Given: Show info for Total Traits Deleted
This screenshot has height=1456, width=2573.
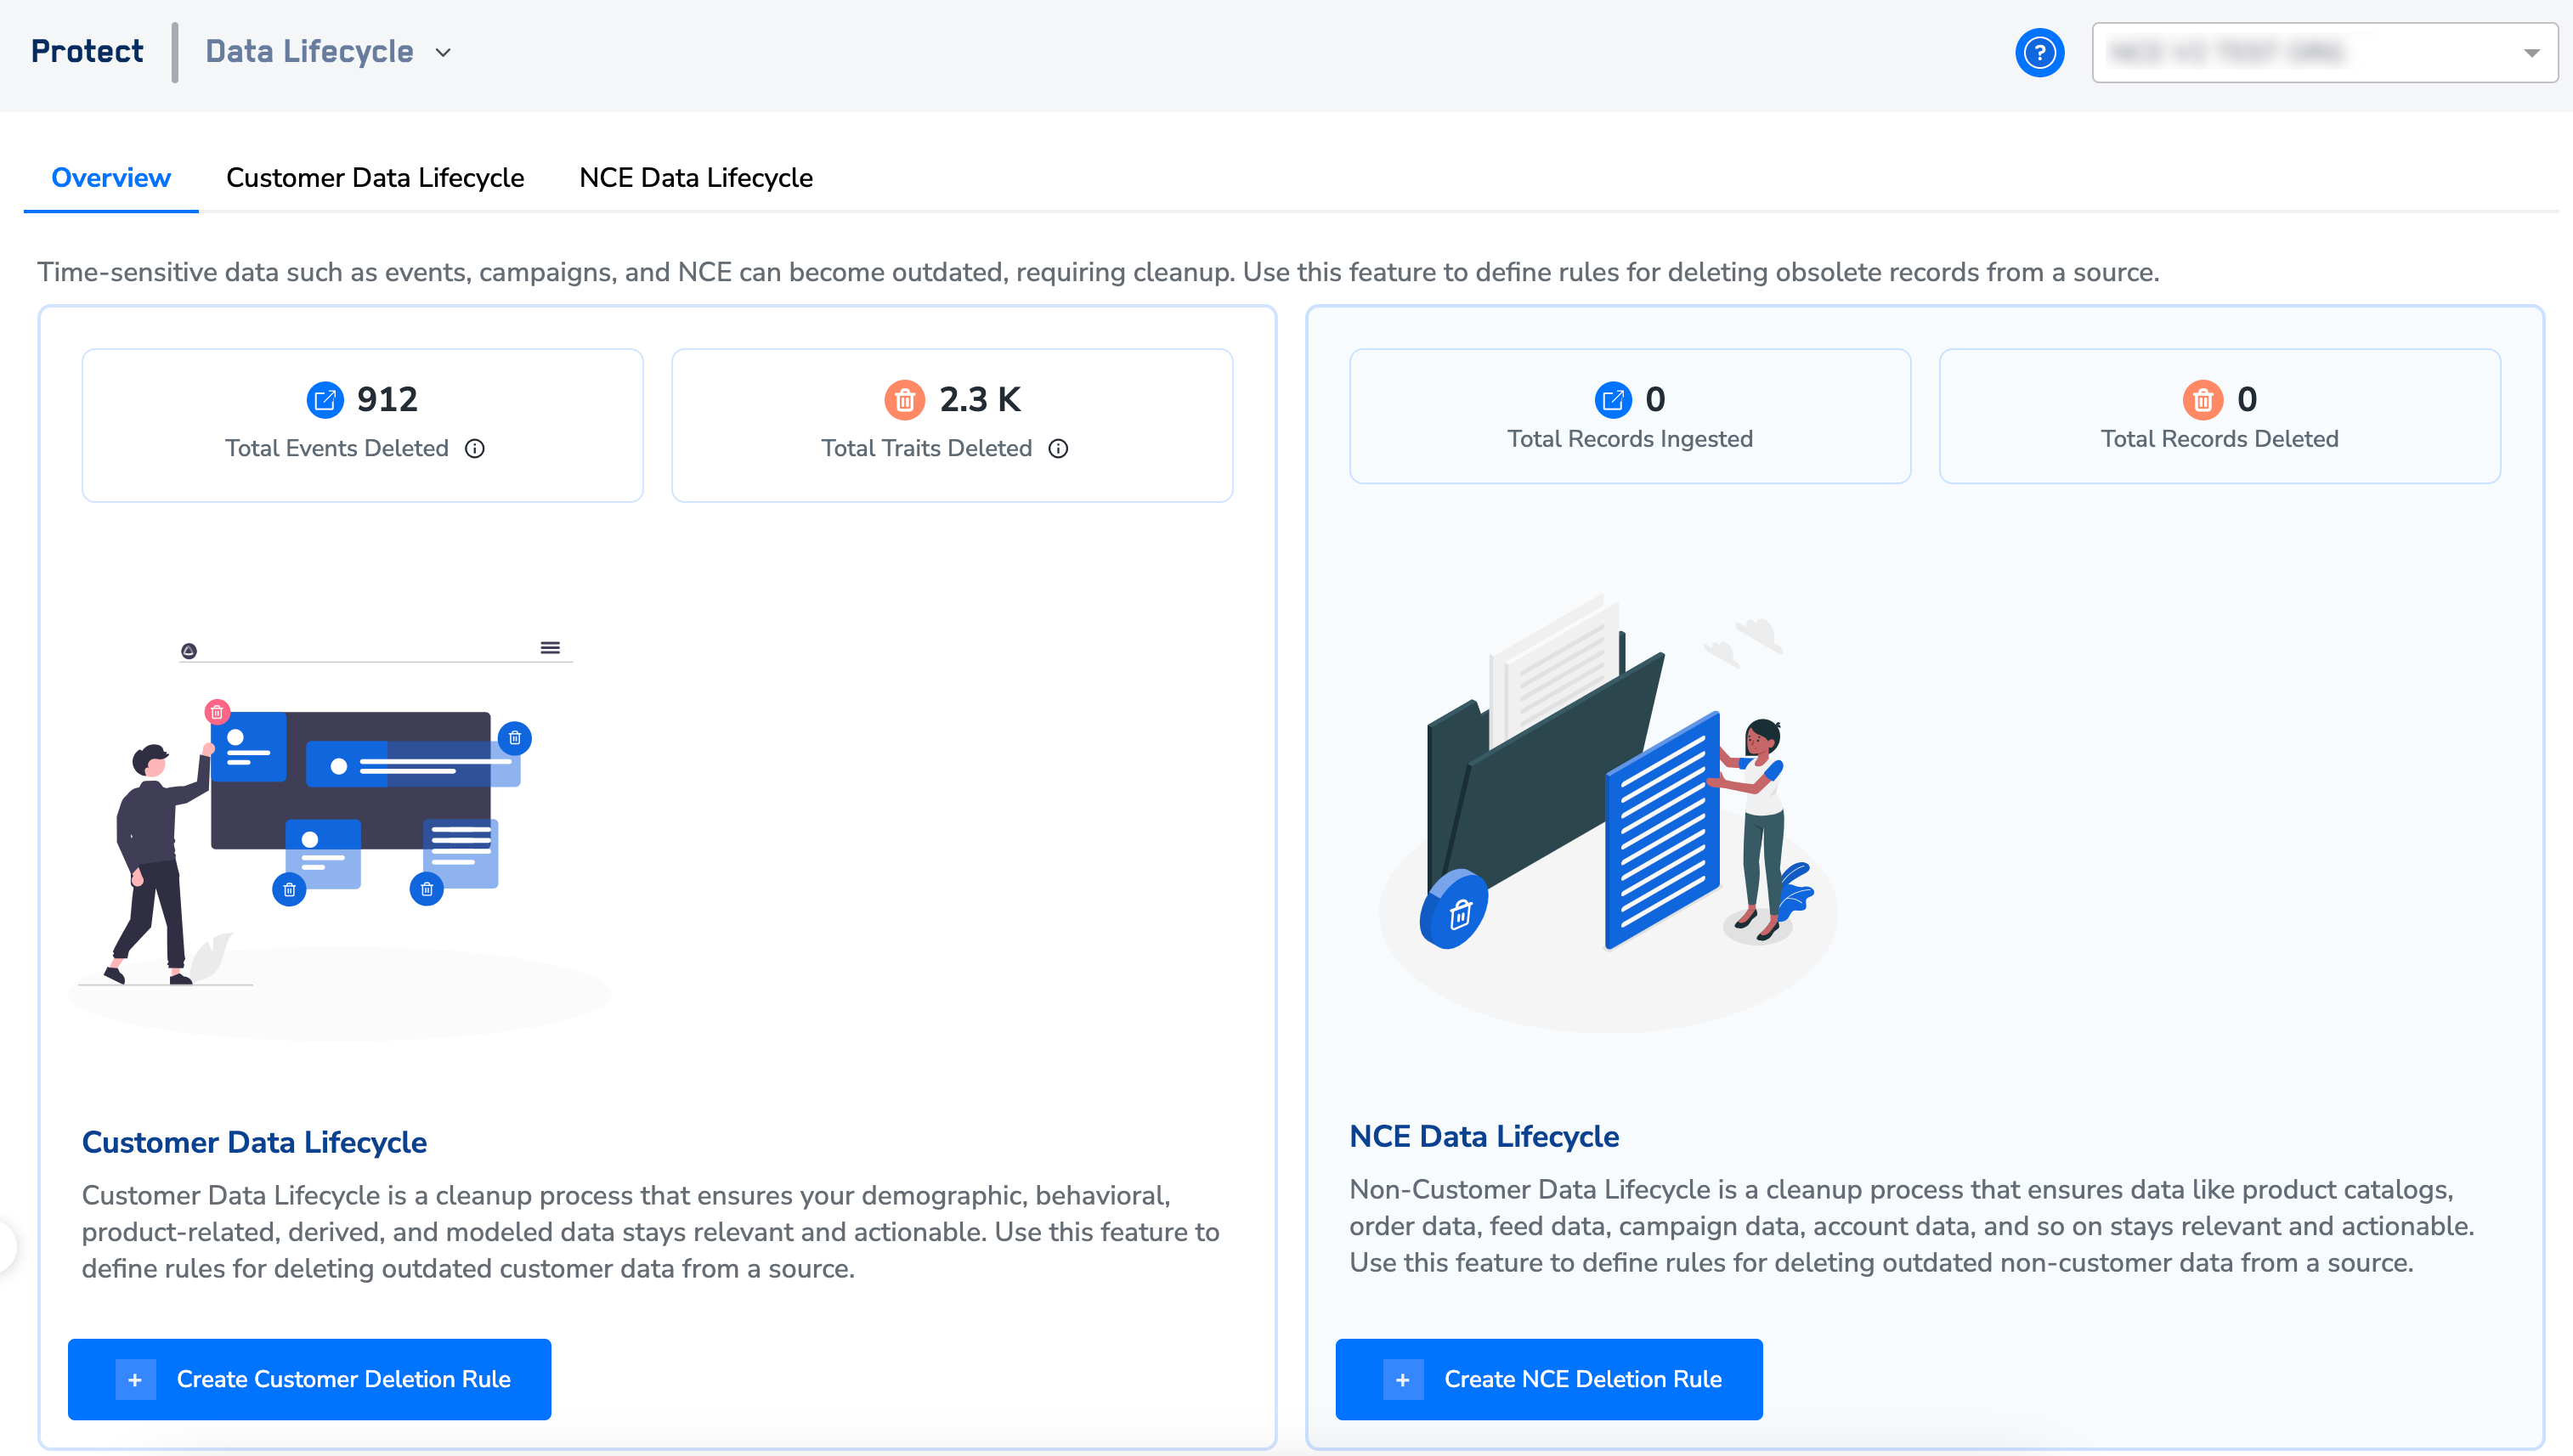Looking at the screenshot, I should (x=1058, y=449).
